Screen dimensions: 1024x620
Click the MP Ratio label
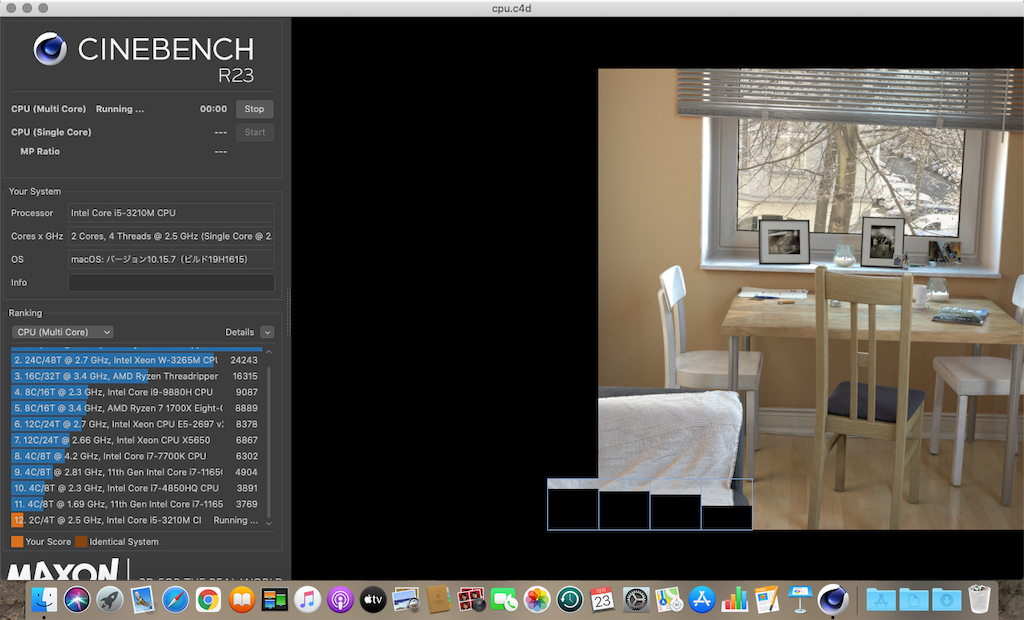coord(40,152)
